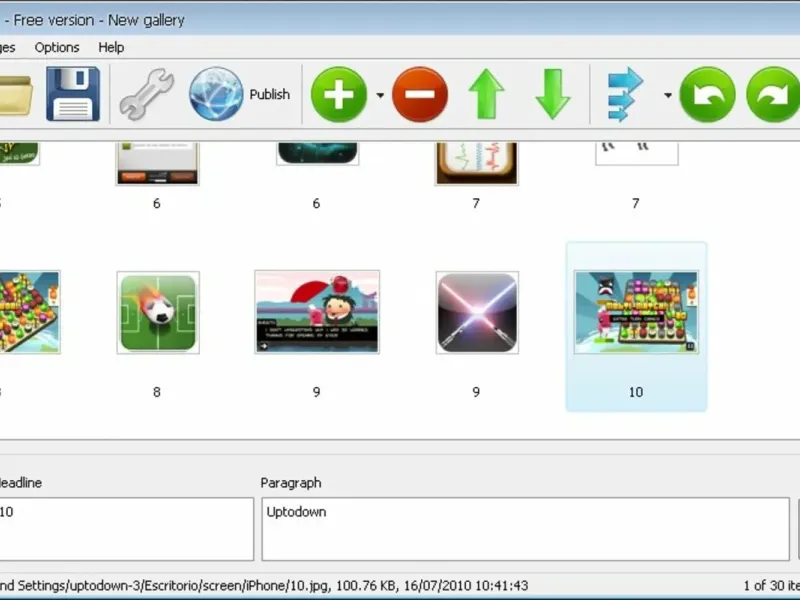Click the Publish globe icon
The image size is (800, 600).
point(216,94)
